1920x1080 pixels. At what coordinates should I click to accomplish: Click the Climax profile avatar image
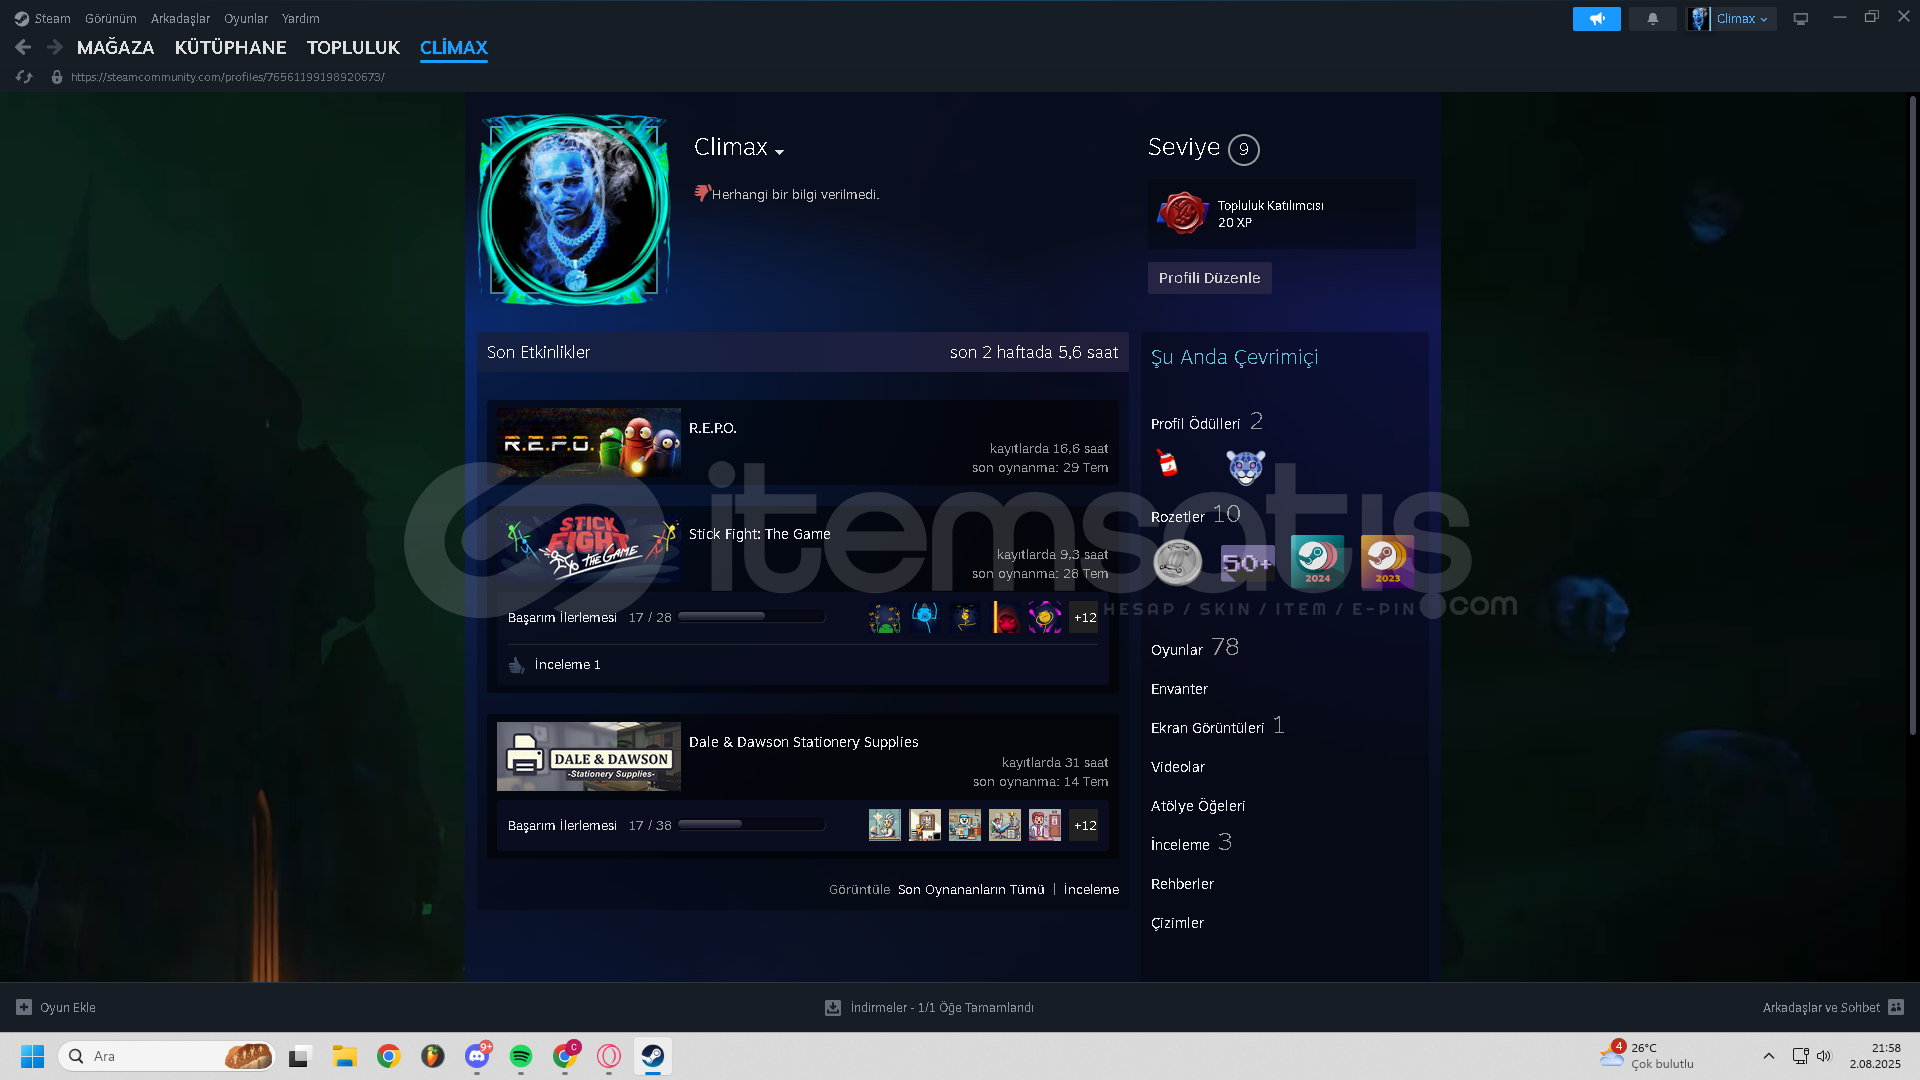tap(574, 211)
